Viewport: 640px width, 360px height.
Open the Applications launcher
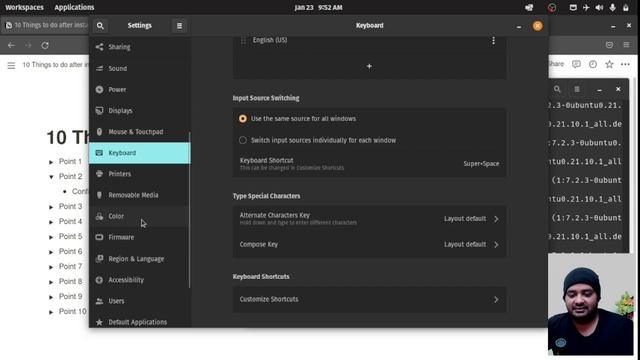coord(74,7)
